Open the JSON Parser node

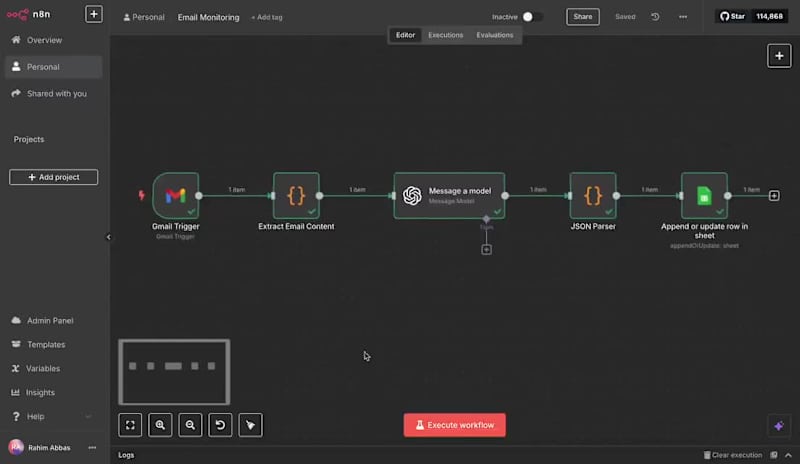593,196
